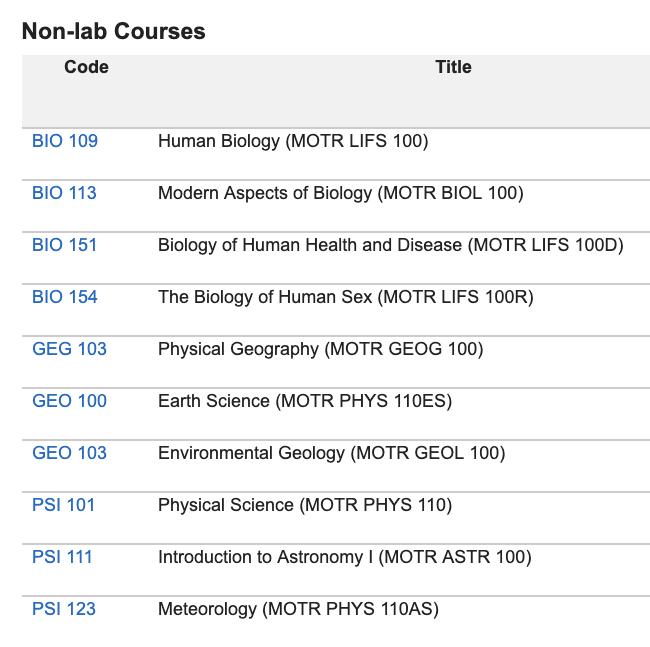Open the GEO 103 course link
650x647 pixels.
coord(69,453)
